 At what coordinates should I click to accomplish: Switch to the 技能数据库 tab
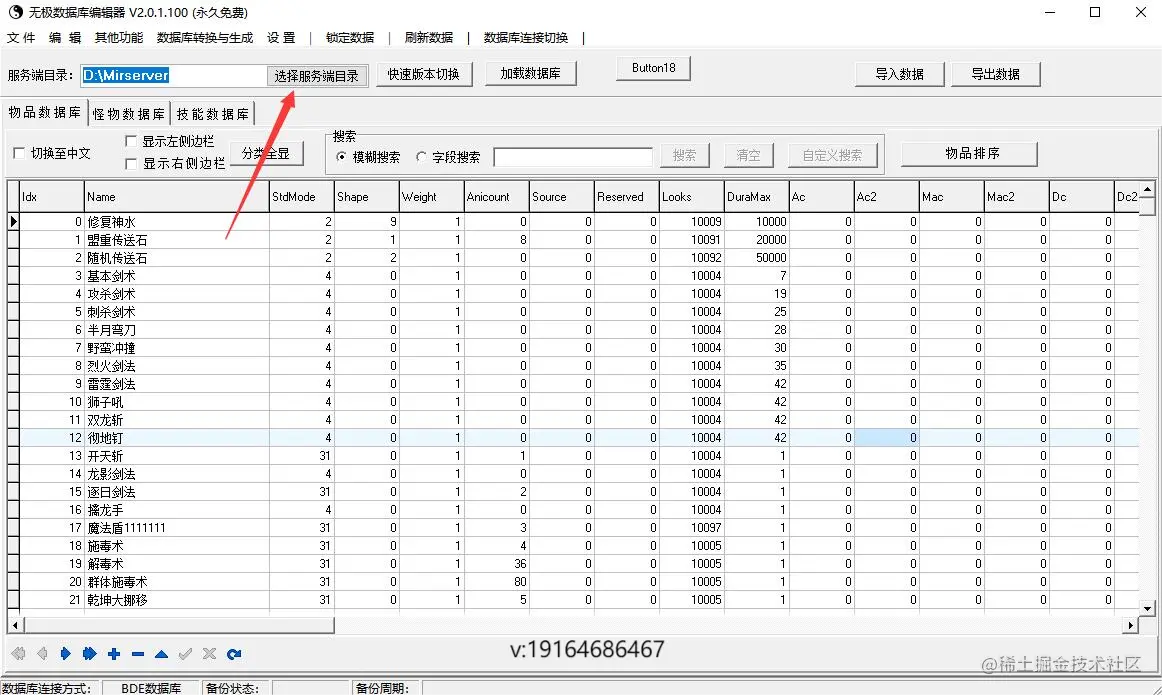click(211, 113)
